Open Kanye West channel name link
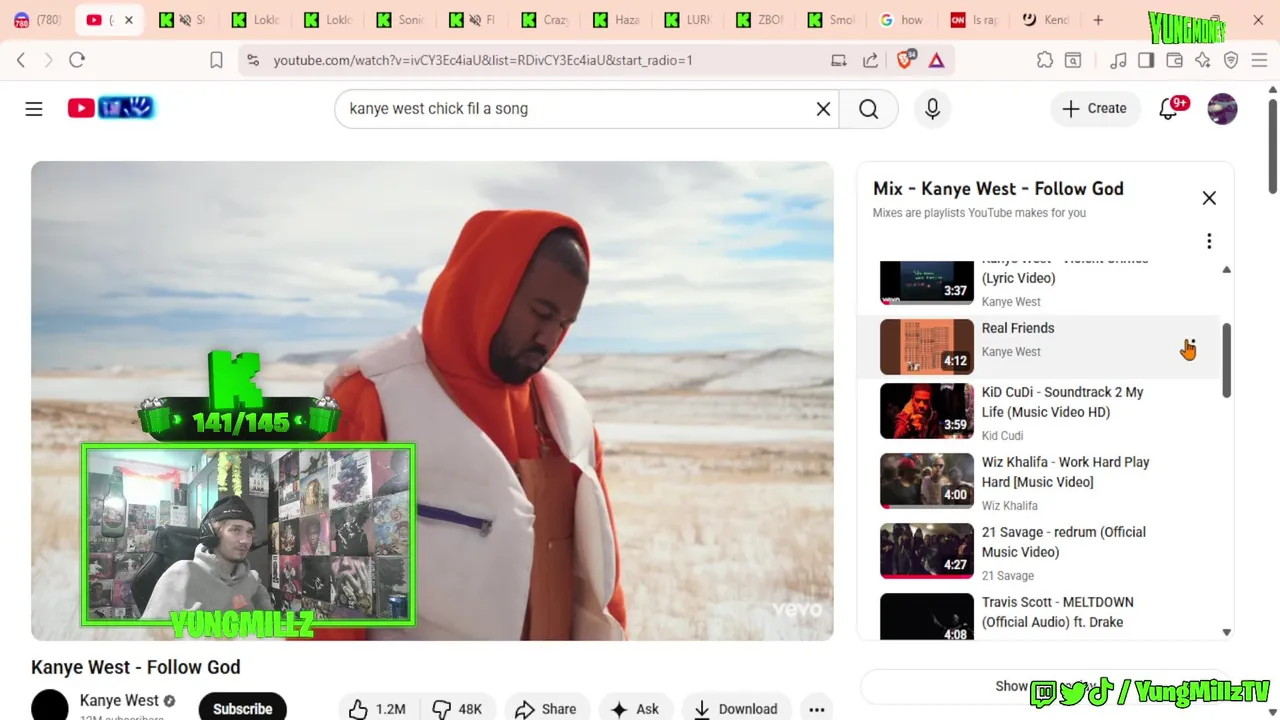Image resolution: width=1280 pixels, height=720 pixels. (x=119, y=700)
